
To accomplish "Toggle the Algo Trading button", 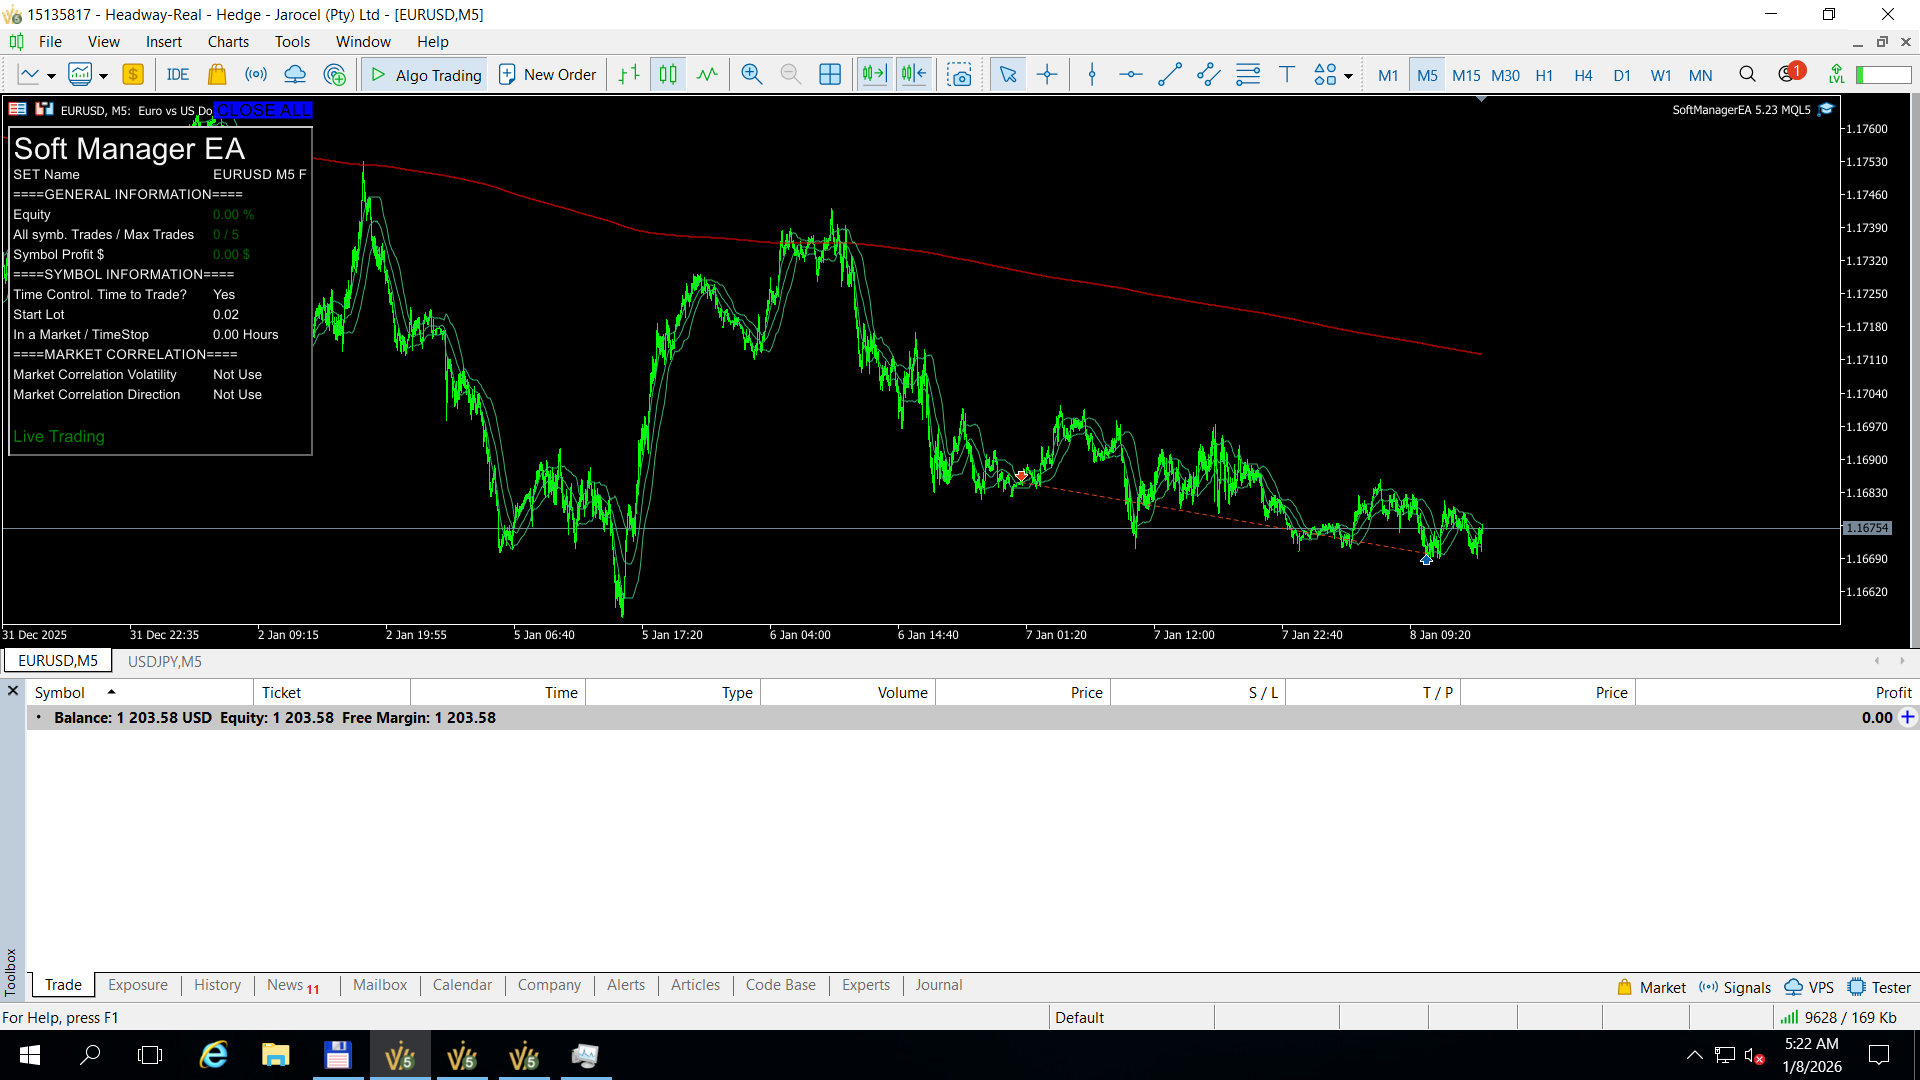I will click(x=426, y=74).
